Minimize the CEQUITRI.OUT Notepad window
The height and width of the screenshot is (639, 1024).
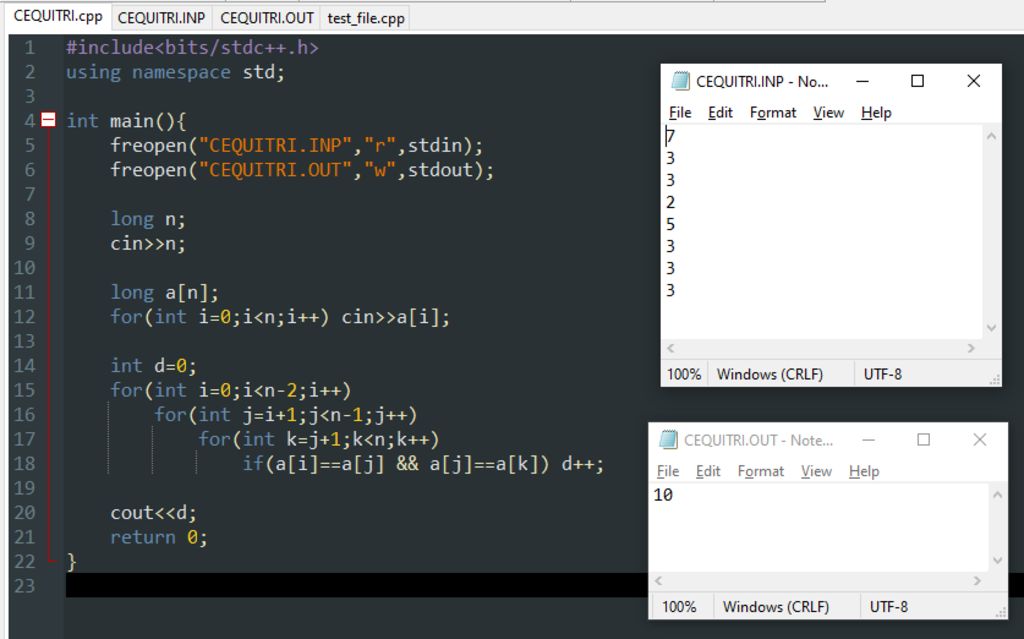click(x=868, y=440)
